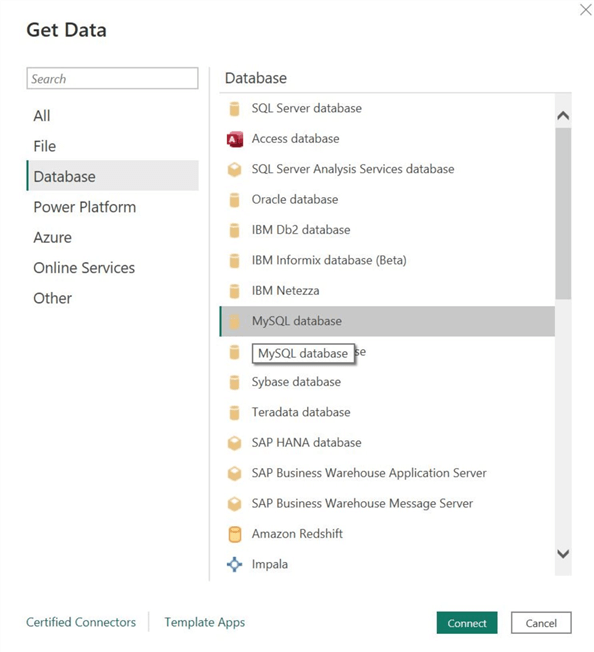The image size is (594, 652).
Task: Click the Teradata database cylinder icon
Action: tap(234, 412)
